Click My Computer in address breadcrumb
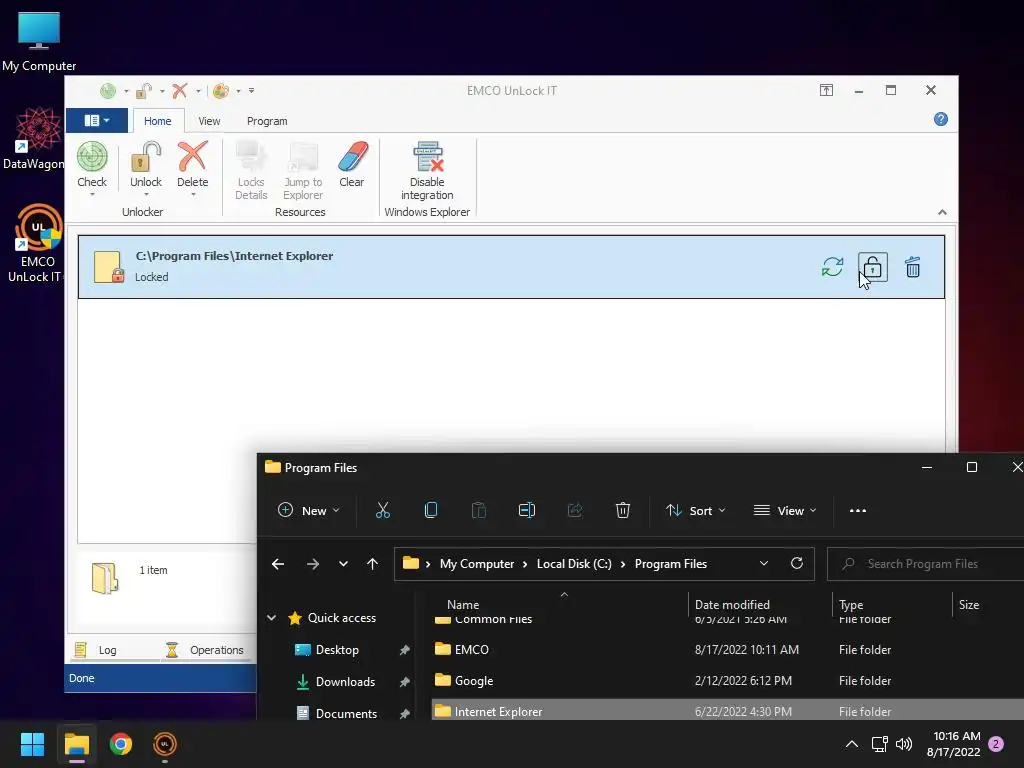Image resolution: width=1024 pixels, height=768 pixels. click(477, 564)
